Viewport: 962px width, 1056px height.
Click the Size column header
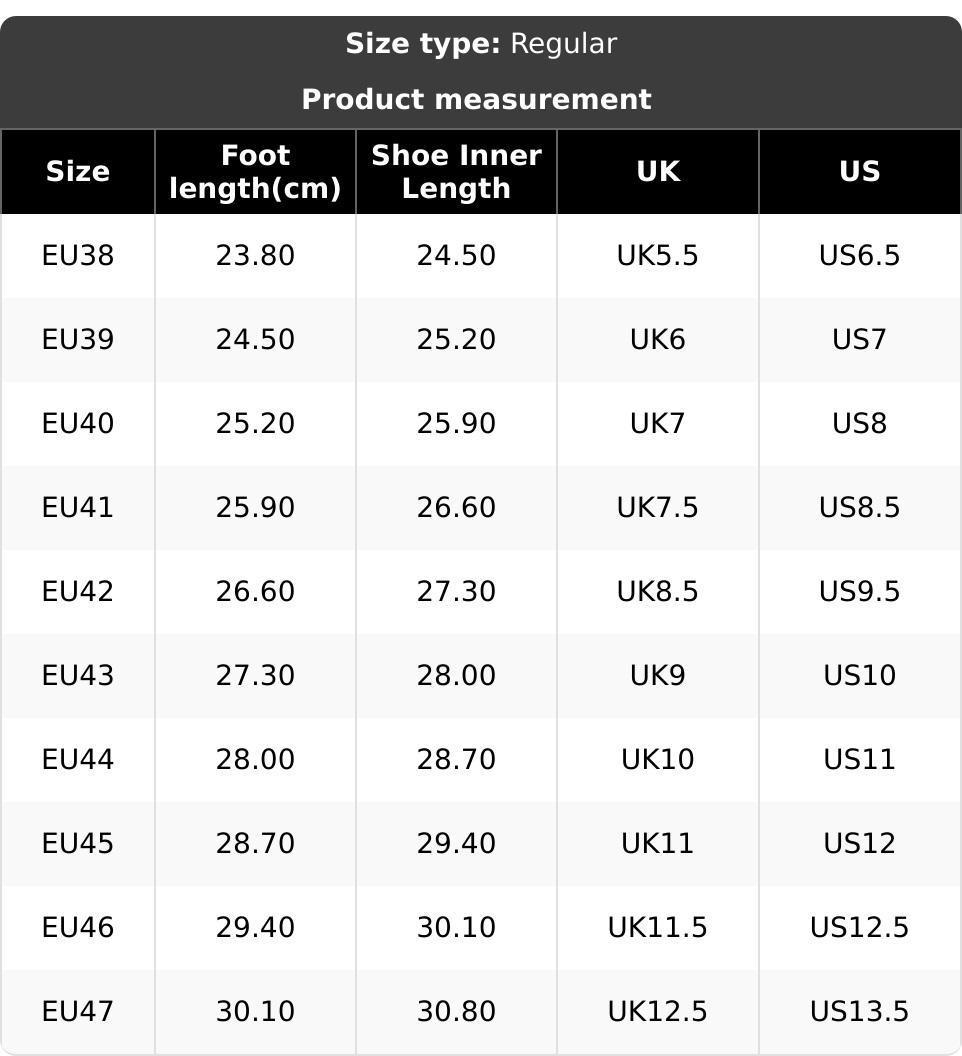click(x=78, y=172)
